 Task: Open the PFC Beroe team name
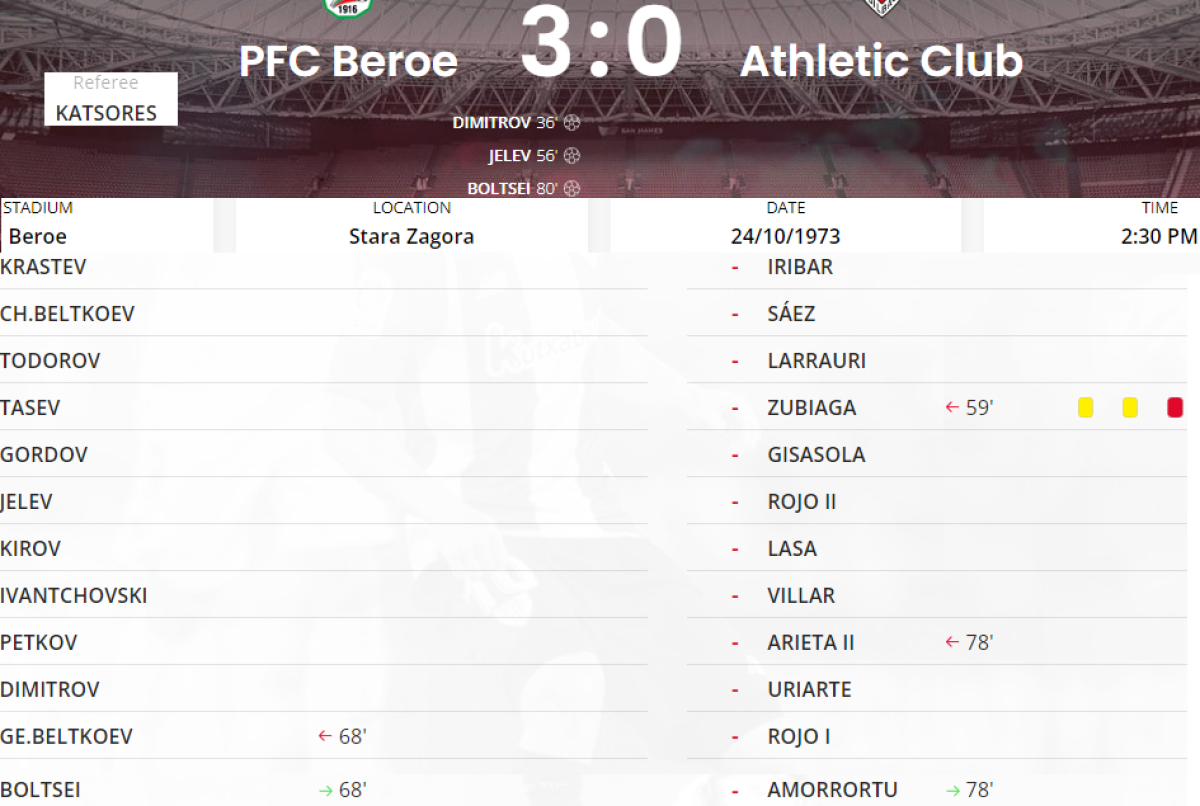click(348, 62)
